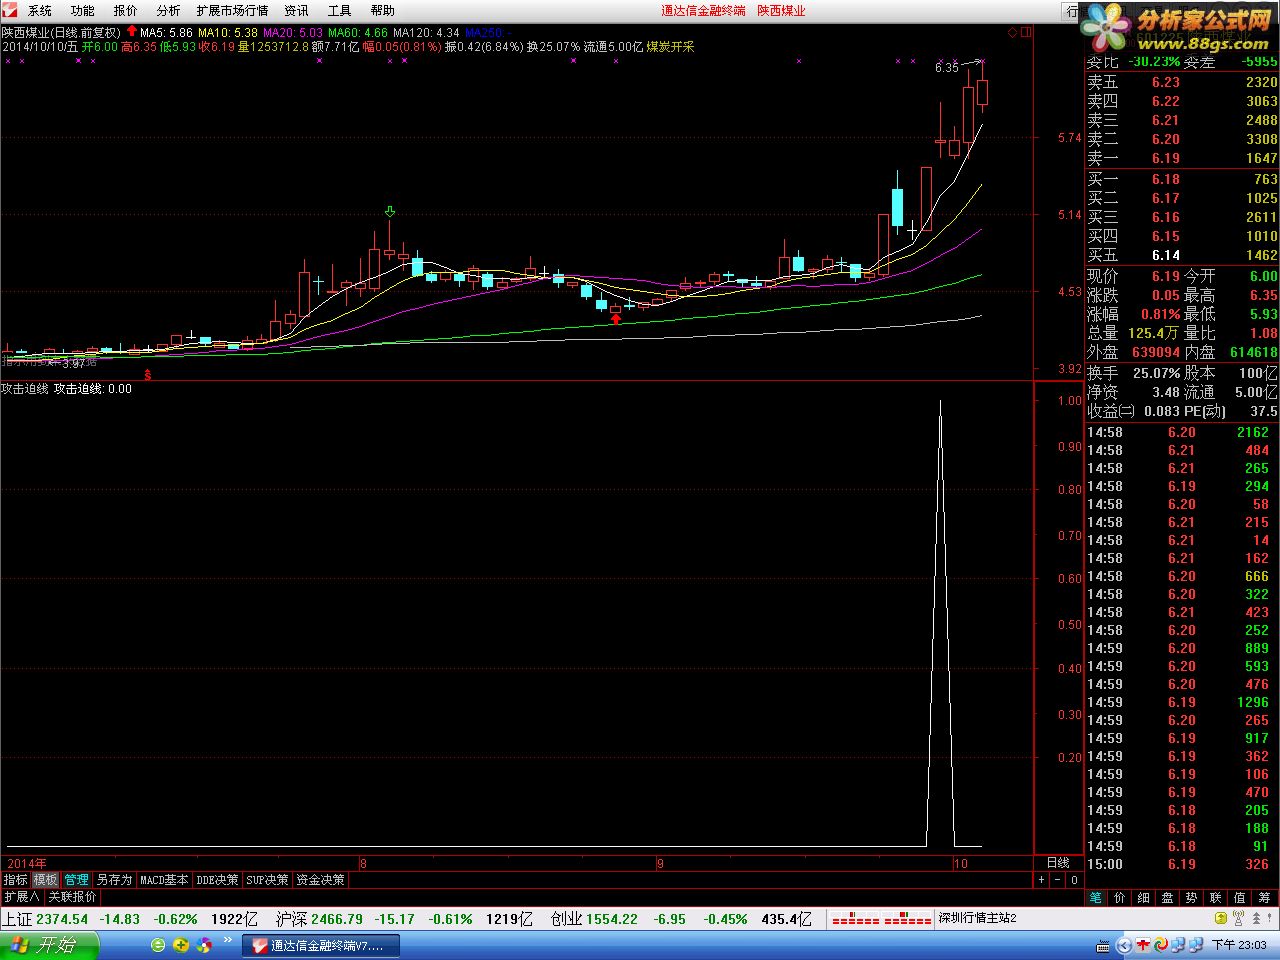Screen dimensions: 1280x960
Task: Click the 通达信金融终端 title text
Action: 703,11
